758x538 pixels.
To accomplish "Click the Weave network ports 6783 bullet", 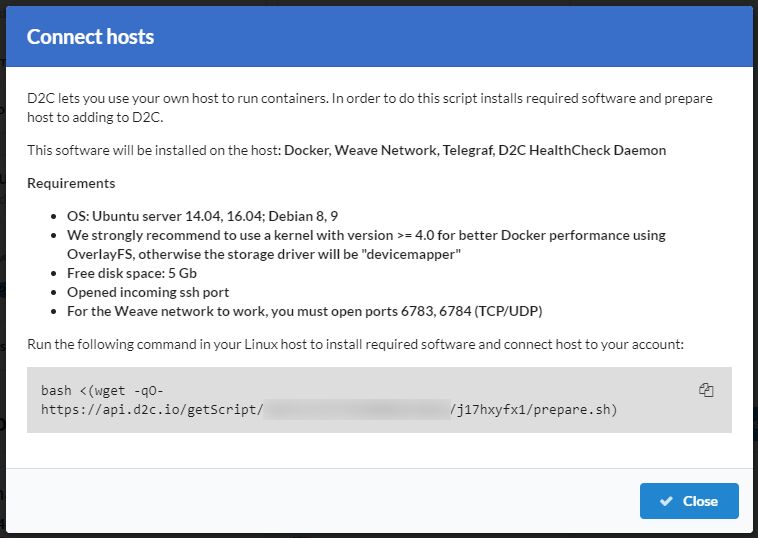I will pyautogui.click(x=305, y=311).
